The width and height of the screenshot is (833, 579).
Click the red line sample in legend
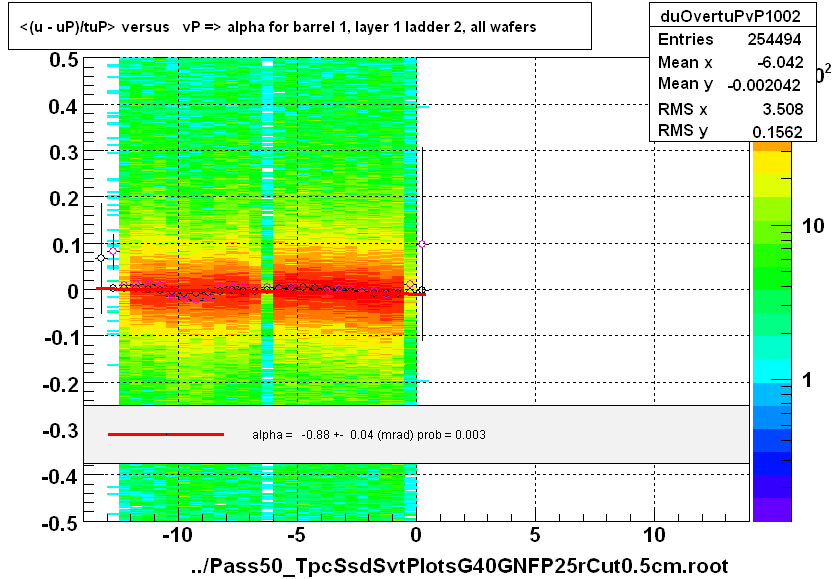tap(166, 435)
